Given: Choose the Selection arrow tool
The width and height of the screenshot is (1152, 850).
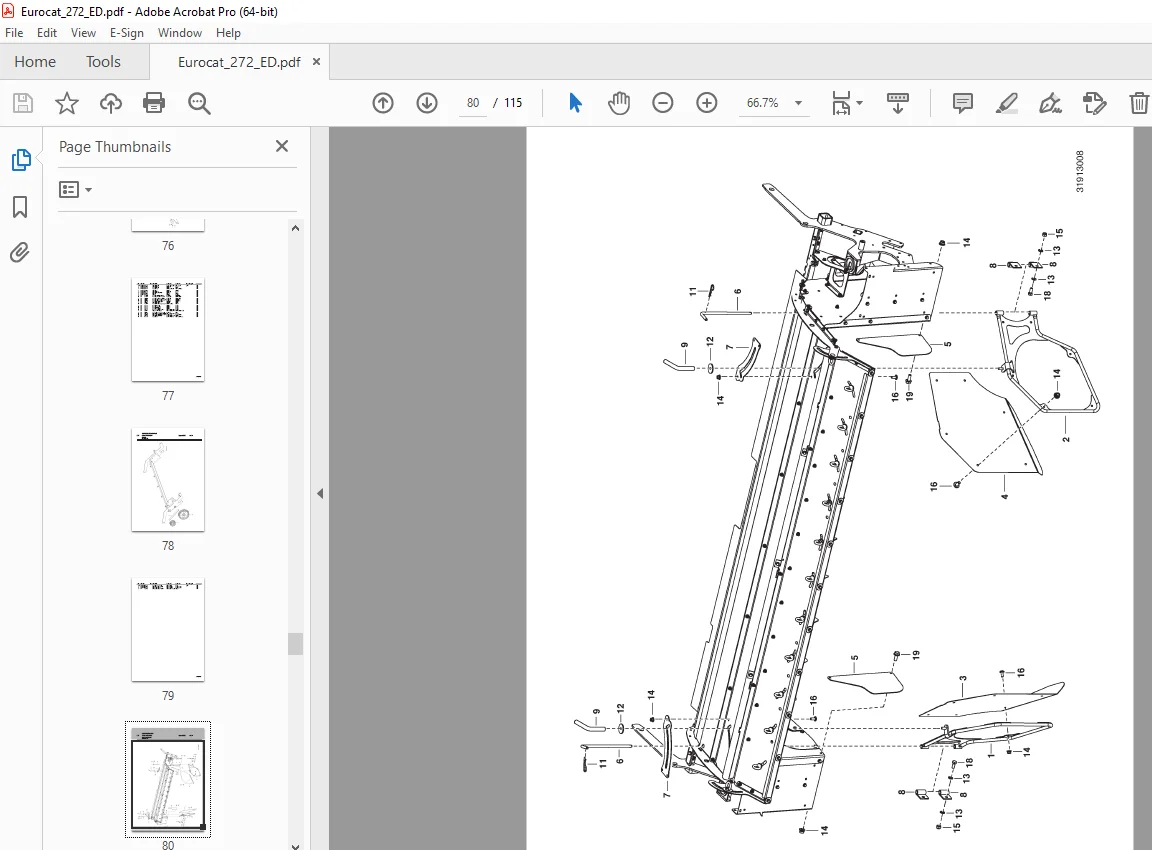Looking at the screenshot, I should (575, 103).
